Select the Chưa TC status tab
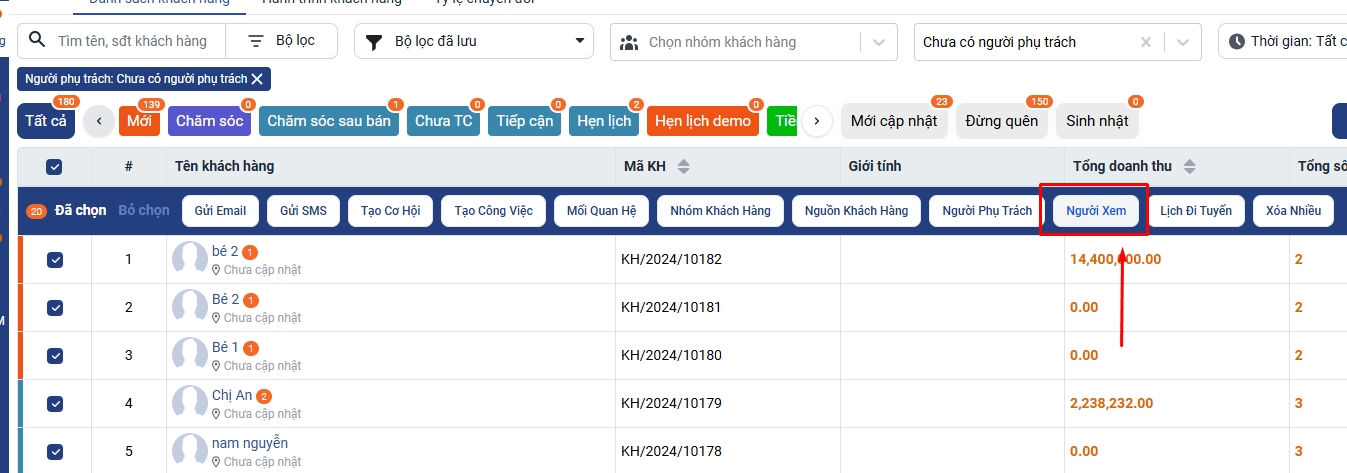The height and width of the screenshot is (473, 1347). point(443,121)
